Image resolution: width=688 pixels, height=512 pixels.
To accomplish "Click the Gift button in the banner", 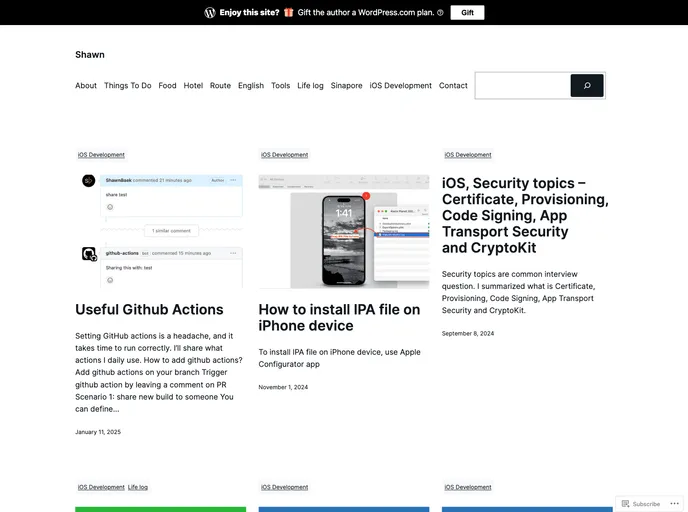I will (x=467, y=13).
